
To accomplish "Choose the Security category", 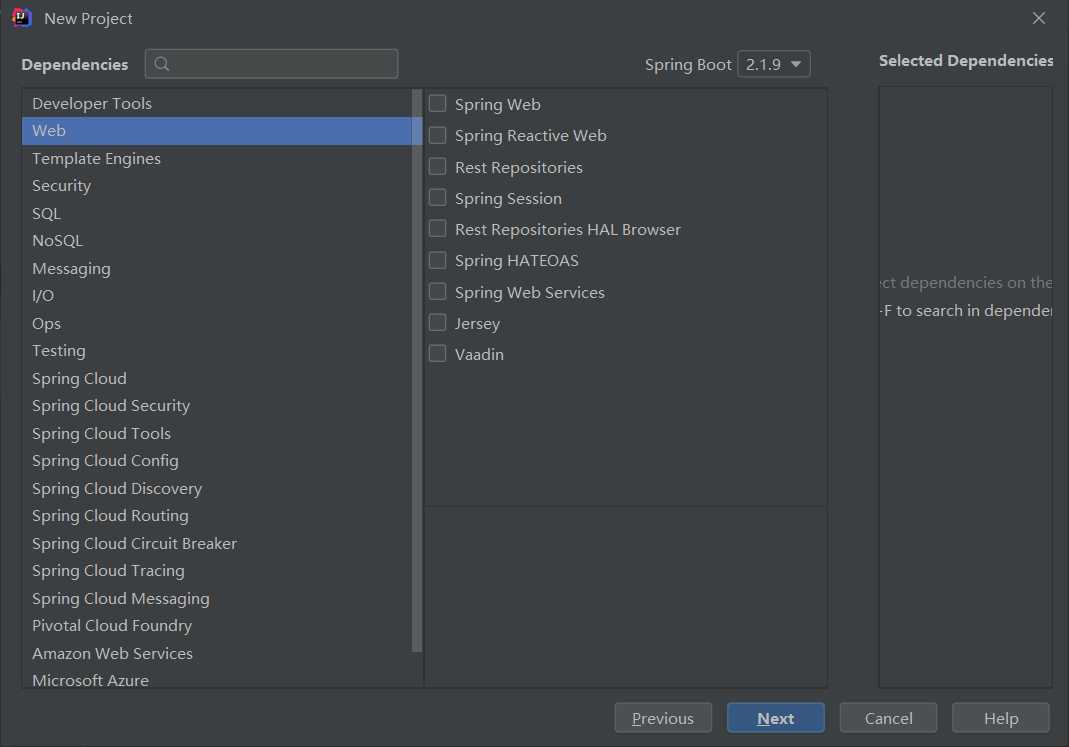I will [217, 185].
